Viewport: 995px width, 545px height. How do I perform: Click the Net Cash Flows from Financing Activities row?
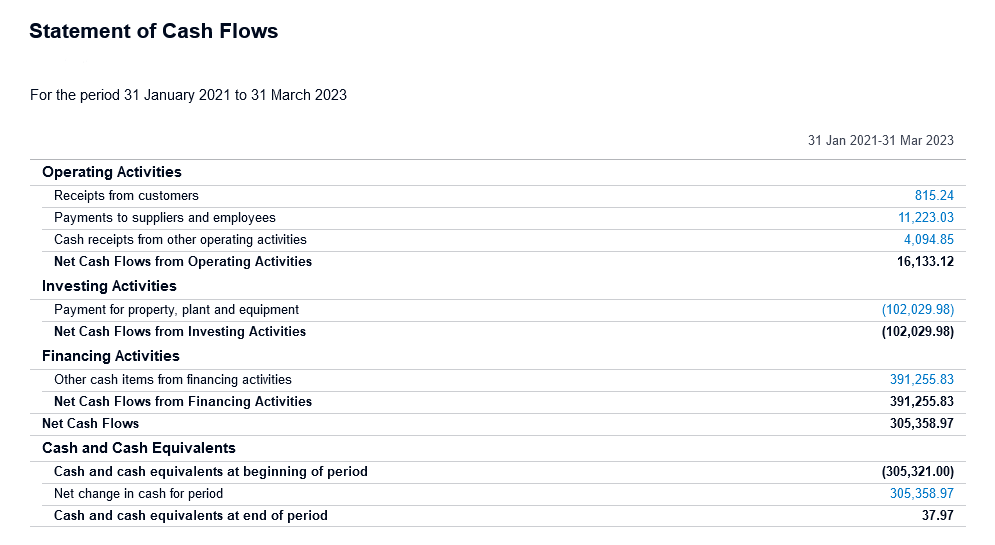pos(498,402)
